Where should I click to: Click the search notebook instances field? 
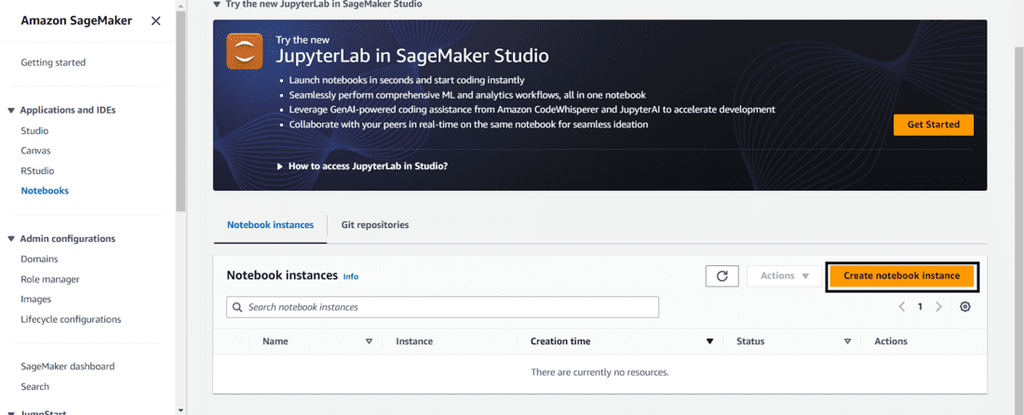tap(443, 307)
